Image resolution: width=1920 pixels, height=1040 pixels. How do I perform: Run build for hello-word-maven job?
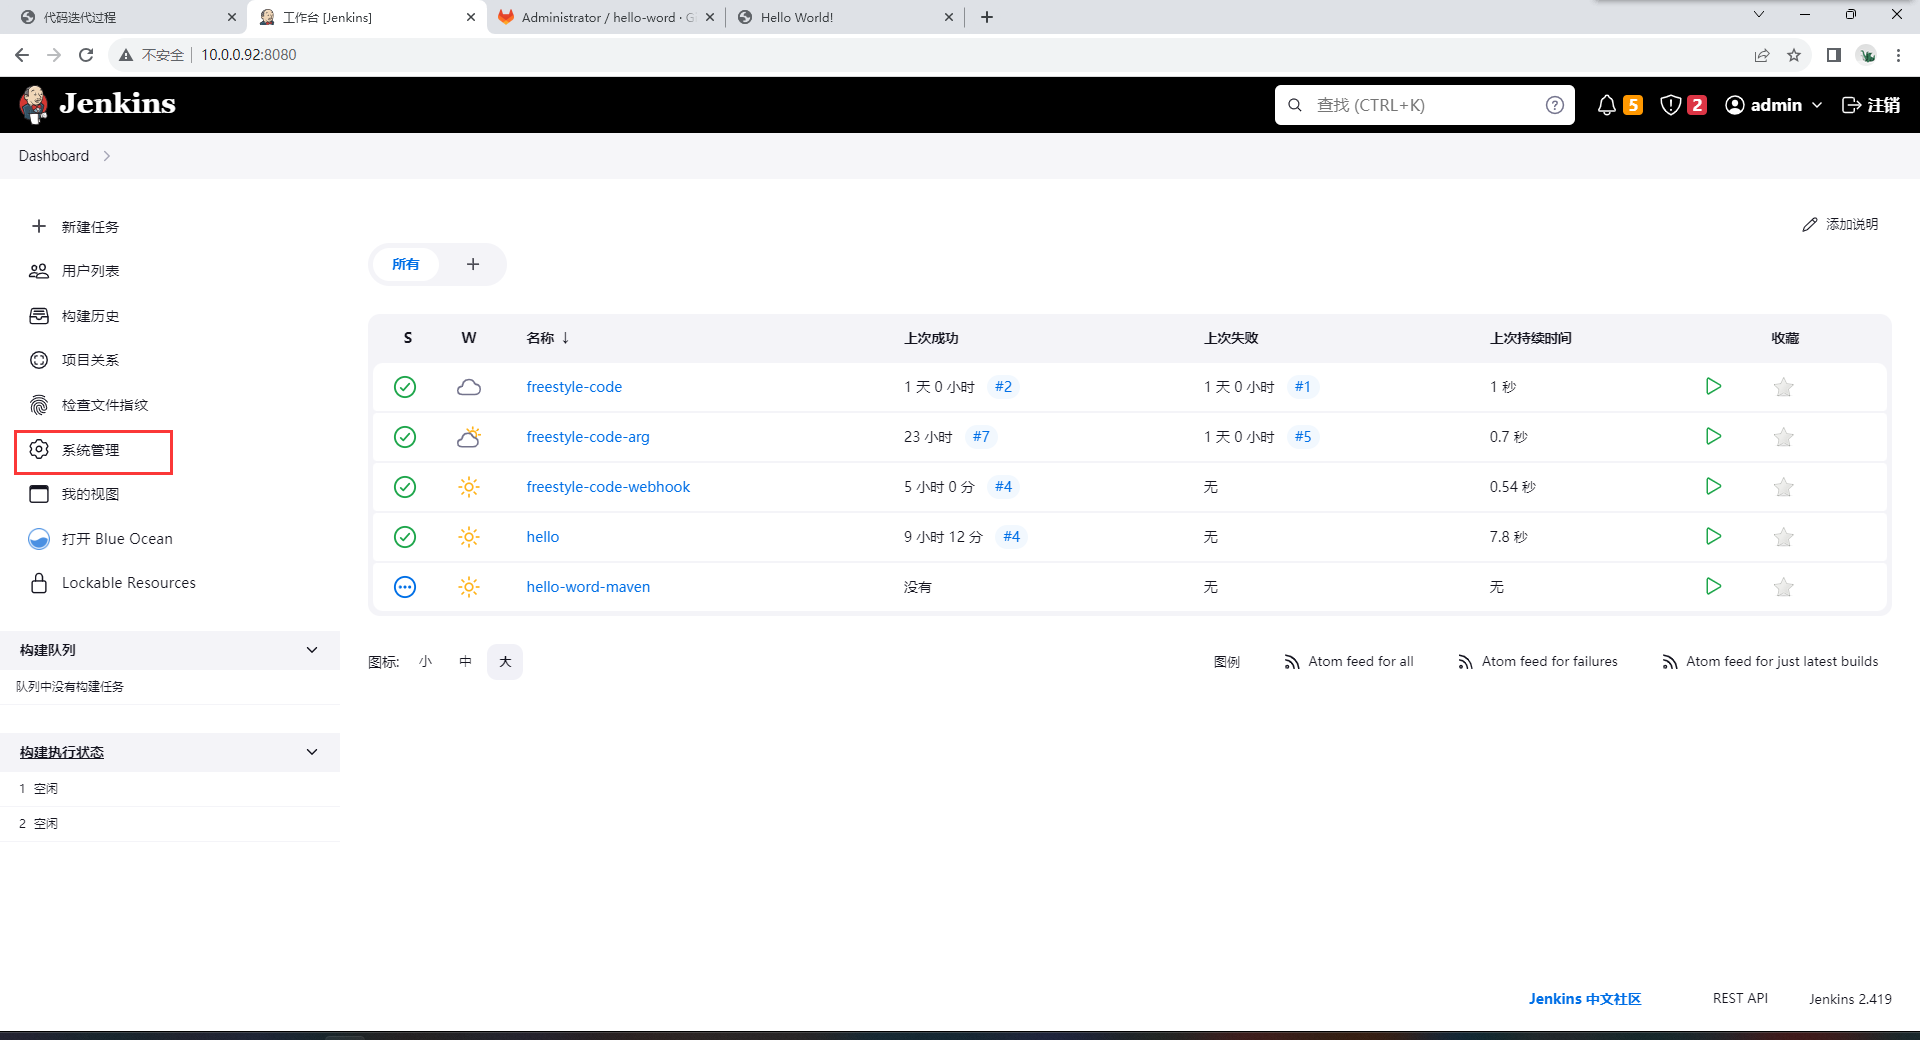click(x=1713, y=586)
